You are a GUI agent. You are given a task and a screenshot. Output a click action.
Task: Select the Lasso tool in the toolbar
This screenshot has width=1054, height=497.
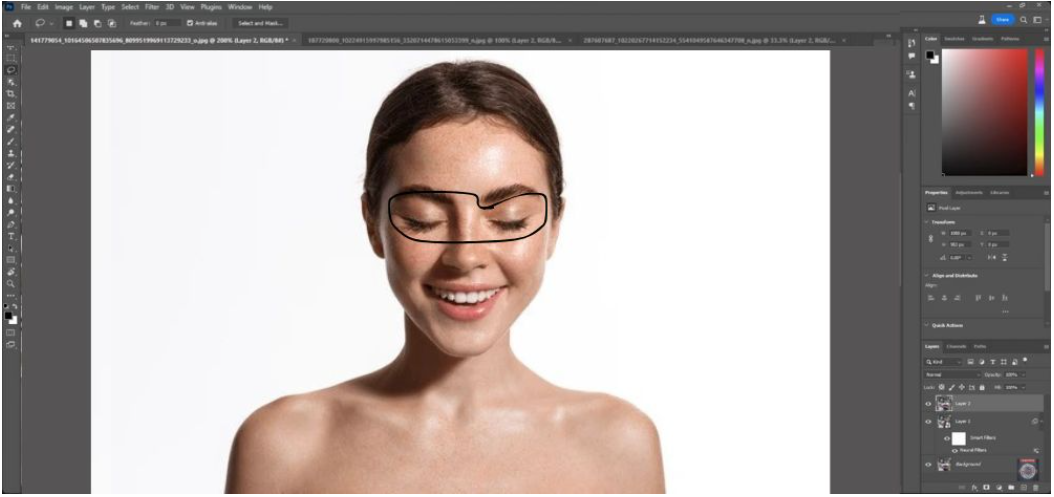(11, 69)
